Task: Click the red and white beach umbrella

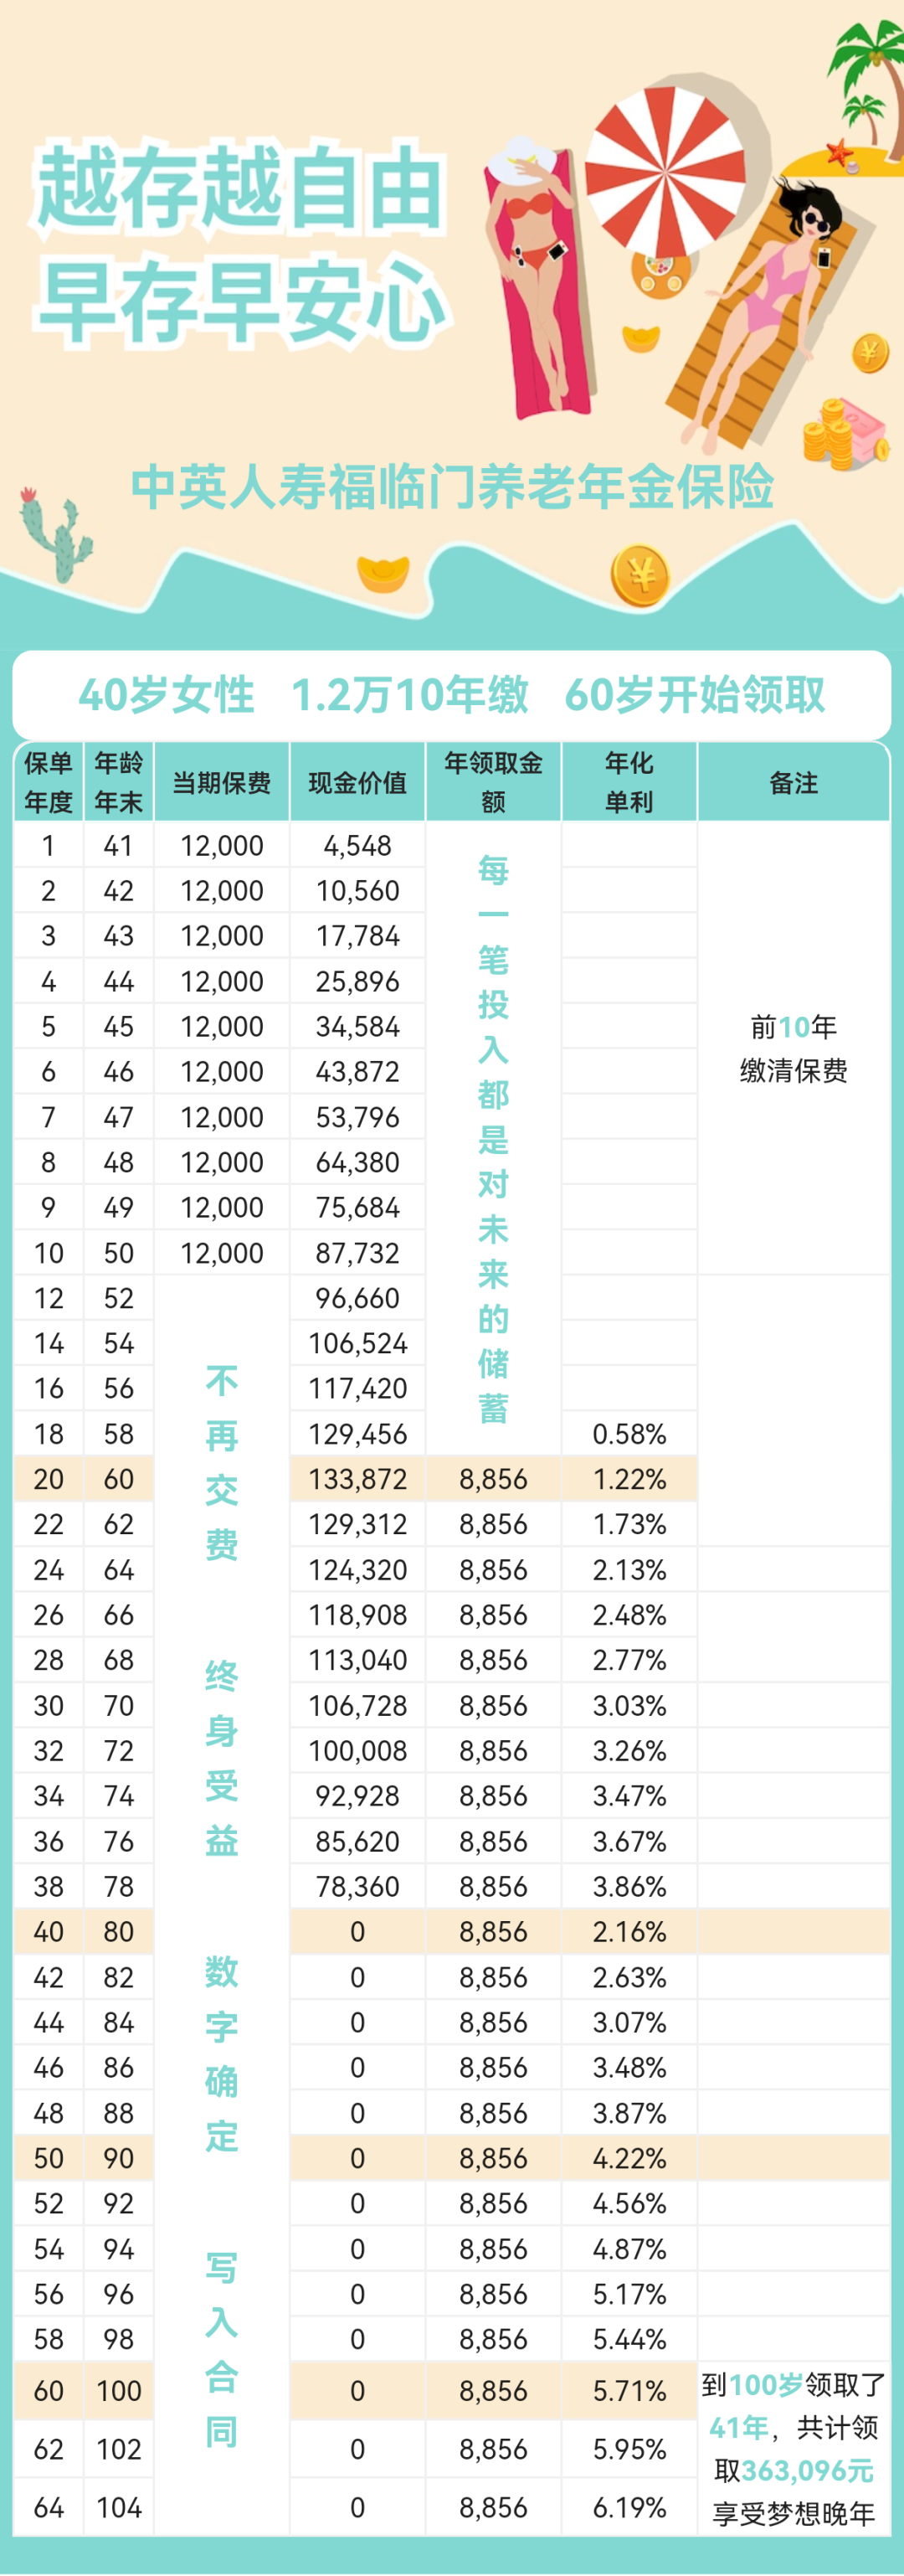Action: pos(665,169)
